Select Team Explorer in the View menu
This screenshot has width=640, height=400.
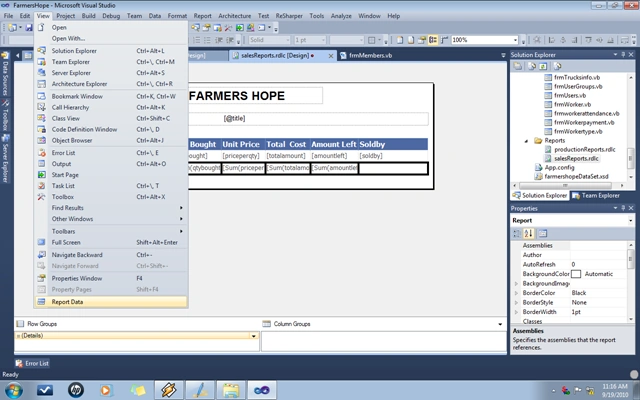111,62
